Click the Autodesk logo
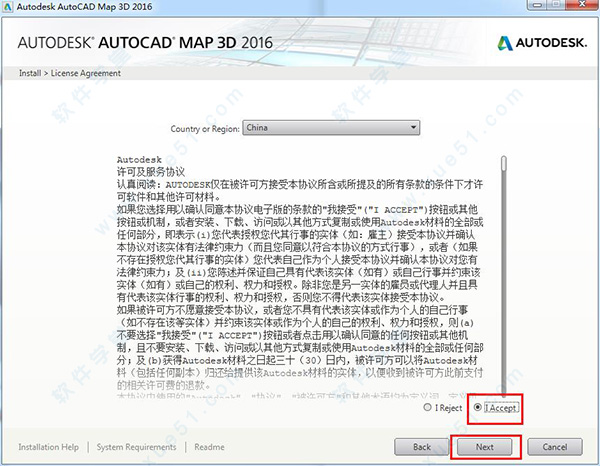Viewport: 600px width, 466px height. point(542,43)
